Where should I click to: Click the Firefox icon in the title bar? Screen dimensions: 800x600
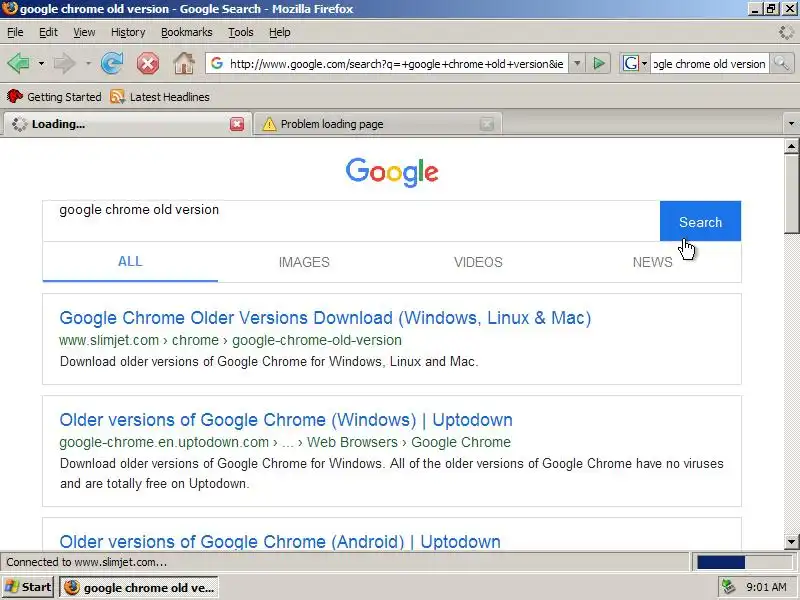(9, 9)
